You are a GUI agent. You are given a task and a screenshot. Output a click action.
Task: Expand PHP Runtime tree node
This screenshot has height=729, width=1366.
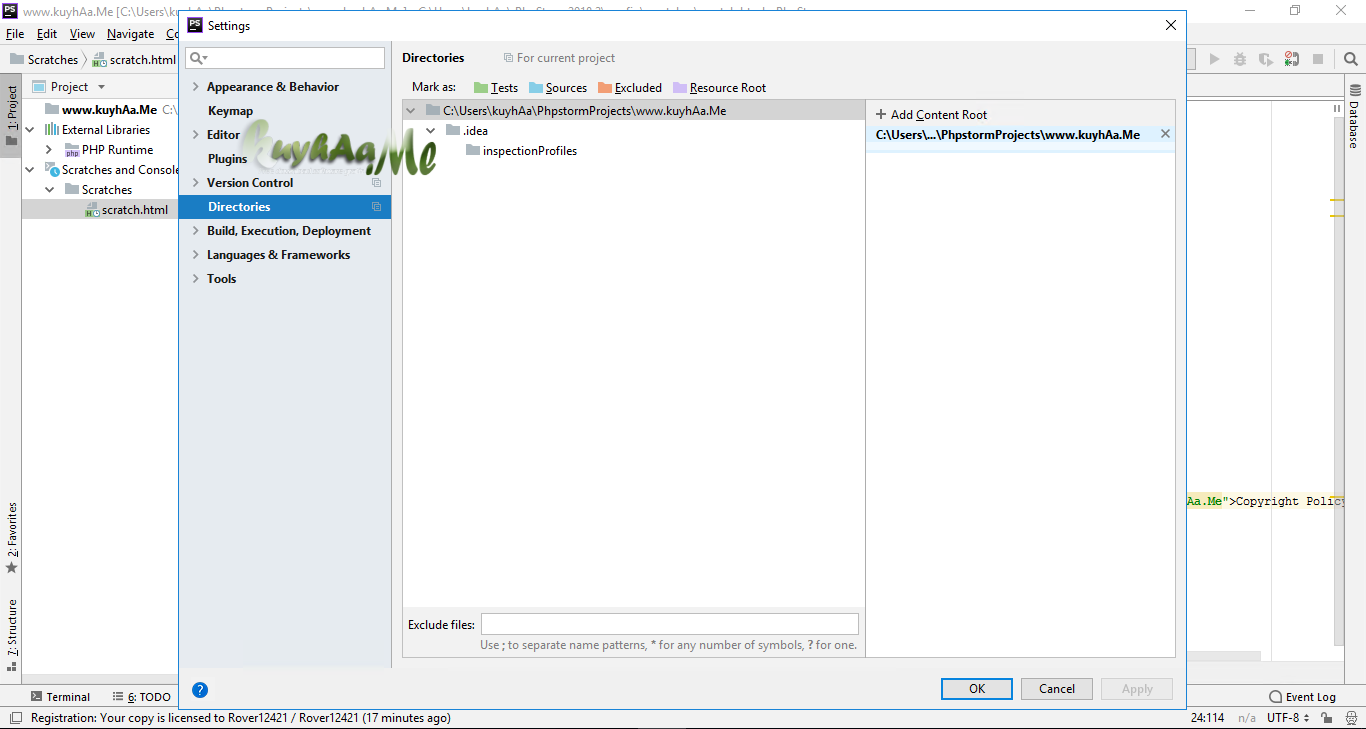click(50, 150)
